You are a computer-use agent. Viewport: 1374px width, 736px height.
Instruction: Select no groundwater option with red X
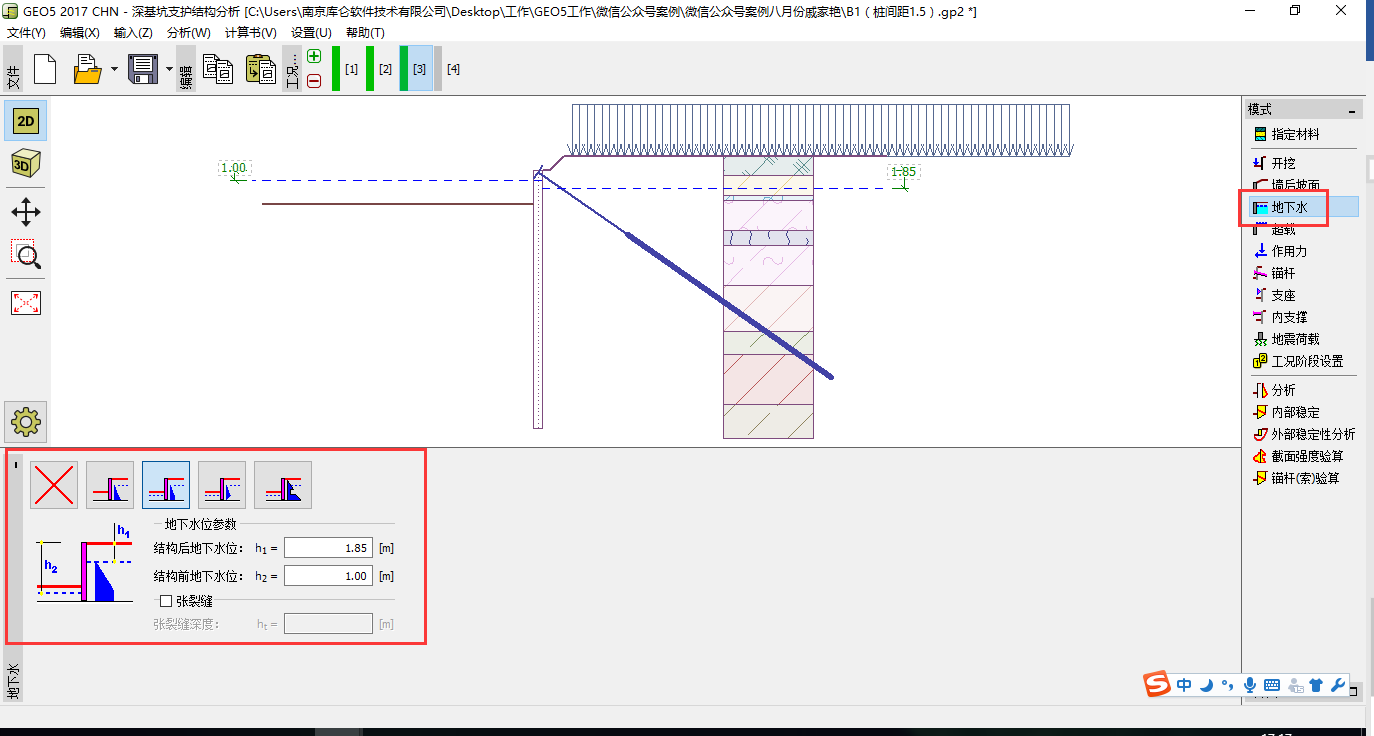(54, 486)
